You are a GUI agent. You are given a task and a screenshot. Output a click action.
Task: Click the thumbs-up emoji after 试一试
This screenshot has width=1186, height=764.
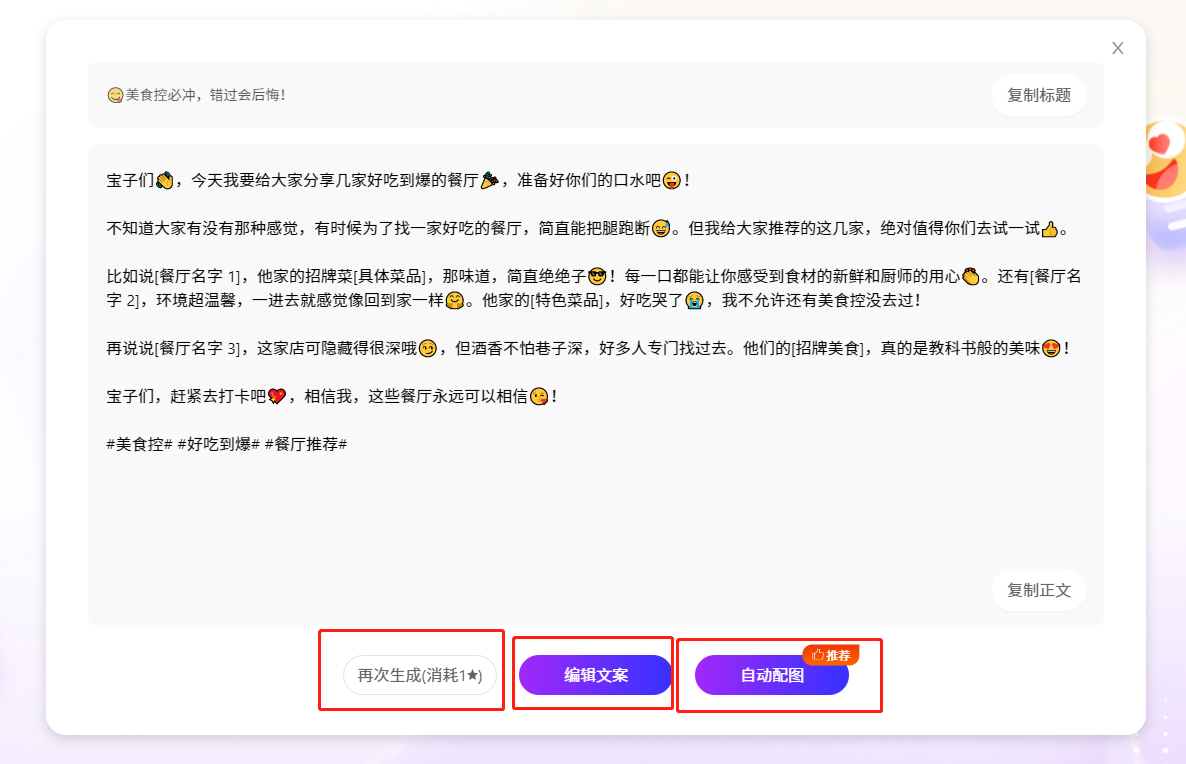(1049, 229)
